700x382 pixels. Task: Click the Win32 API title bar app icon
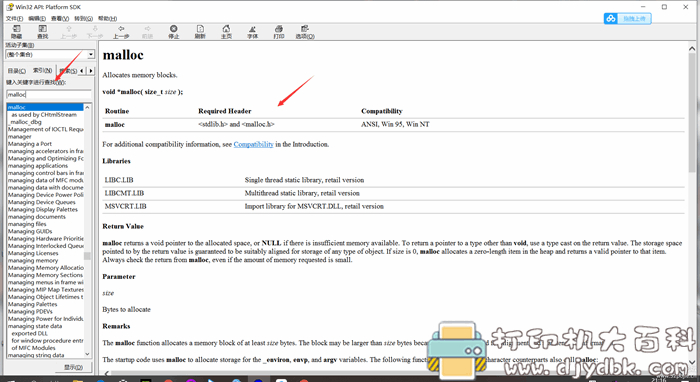[x=9, y=7]
